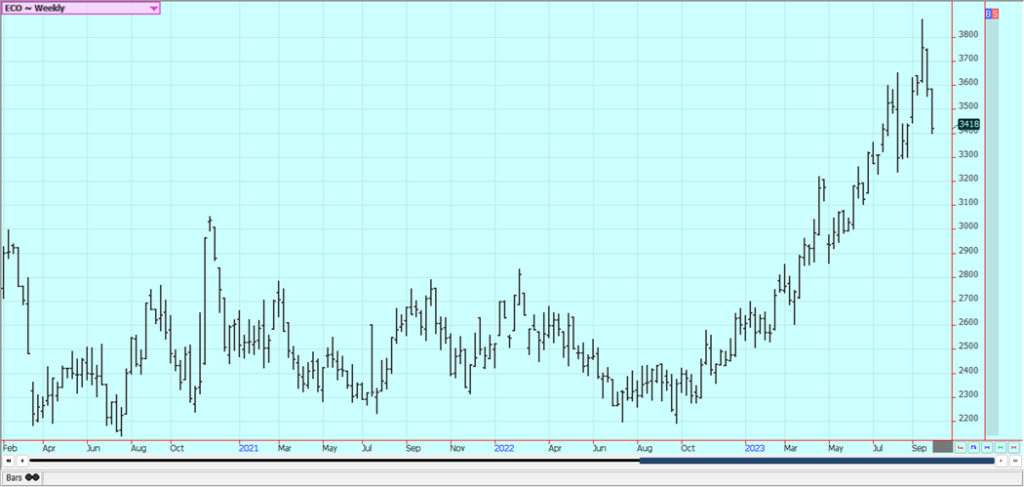Screen dimensions: 1024x487
Task: Click the 2600 price axis label
Action: point(968,322)
